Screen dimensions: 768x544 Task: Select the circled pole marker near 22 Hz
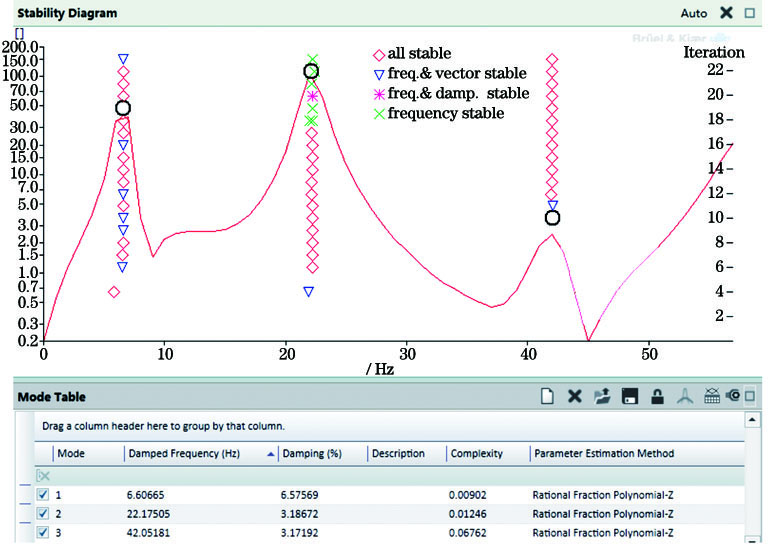(311, 71)
